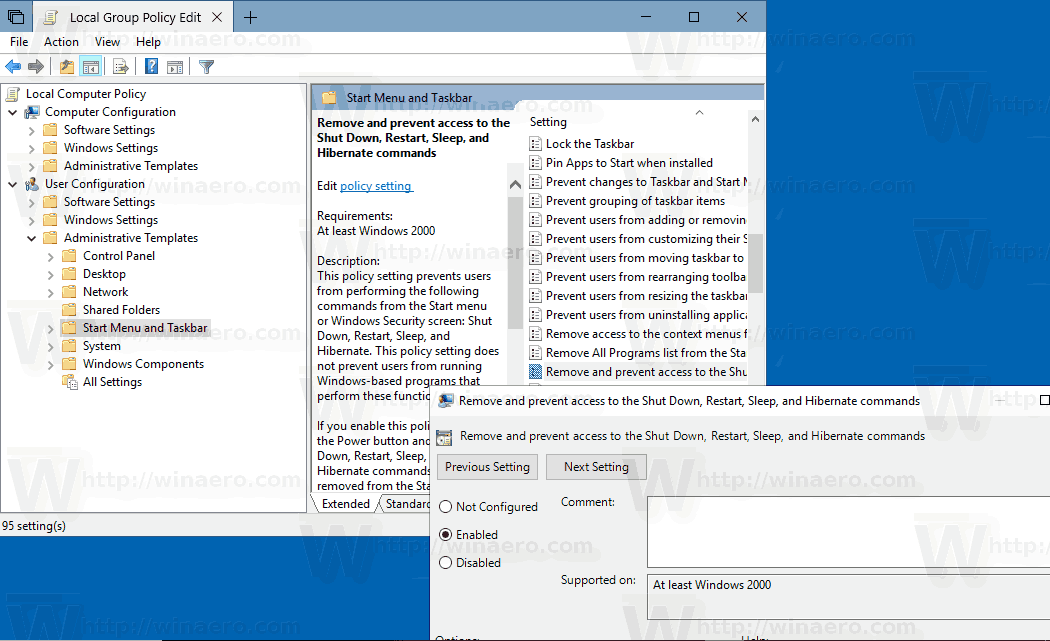Screen dimensions: 1050x641
Task: Open Help using the question mark toolbar icon
Action: [x=150, y=67]
